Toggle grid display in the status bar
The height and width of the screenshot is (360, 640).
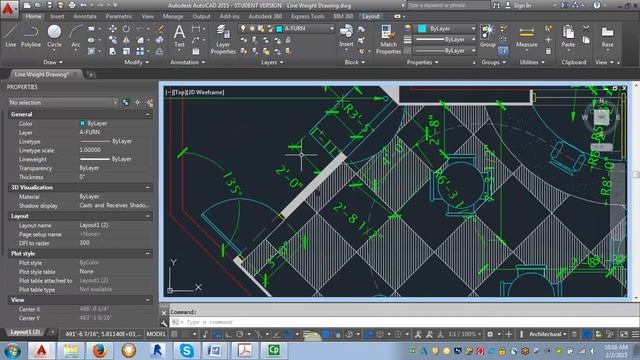174,334
